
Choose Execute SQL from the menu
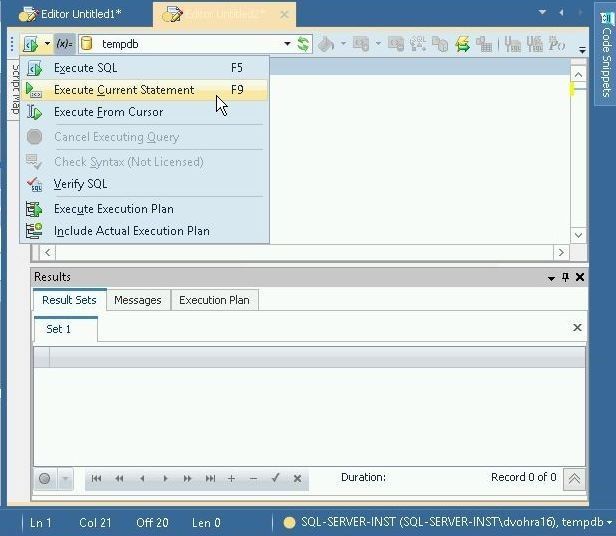pos(86,68)
